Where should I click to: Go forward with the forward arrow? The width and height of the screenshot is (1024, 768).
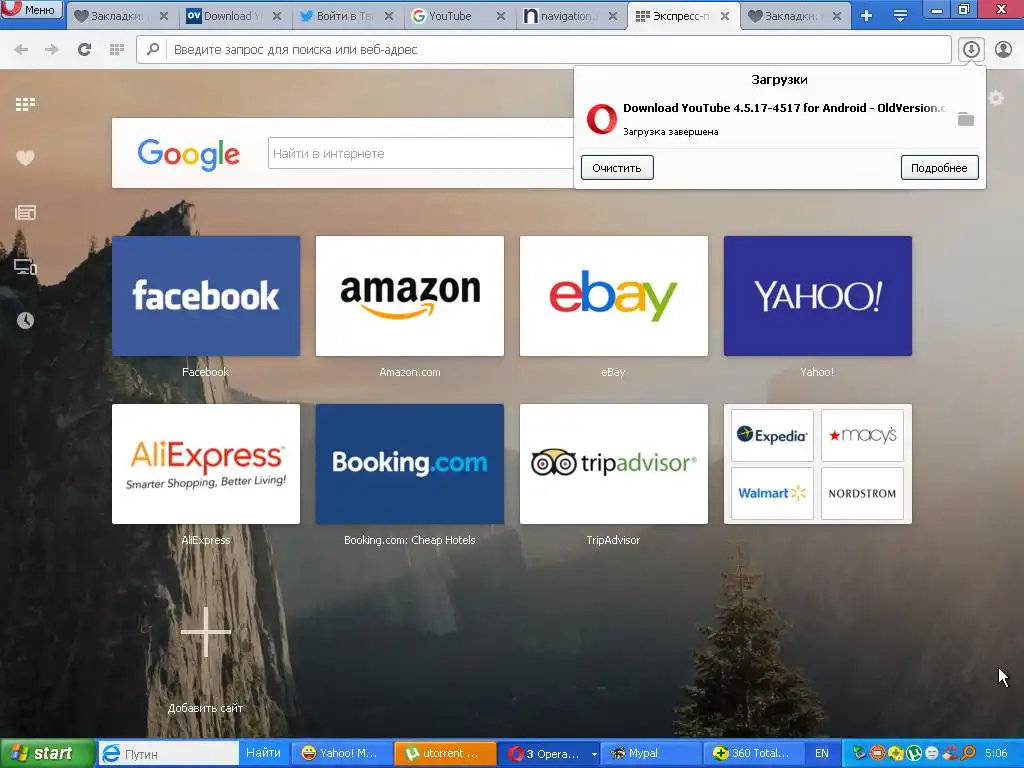[52, 50]
